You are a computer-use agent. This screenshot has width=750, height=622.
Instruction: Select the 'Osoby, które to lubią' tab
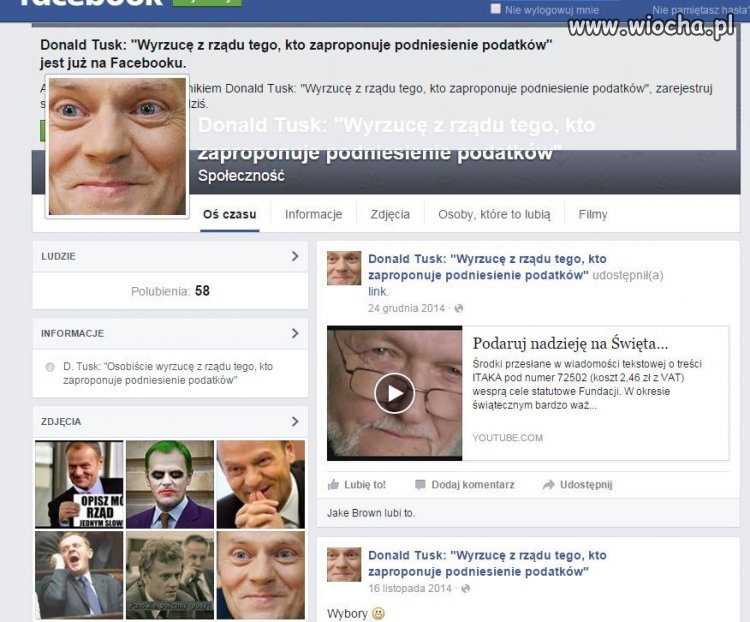[494, 214]
